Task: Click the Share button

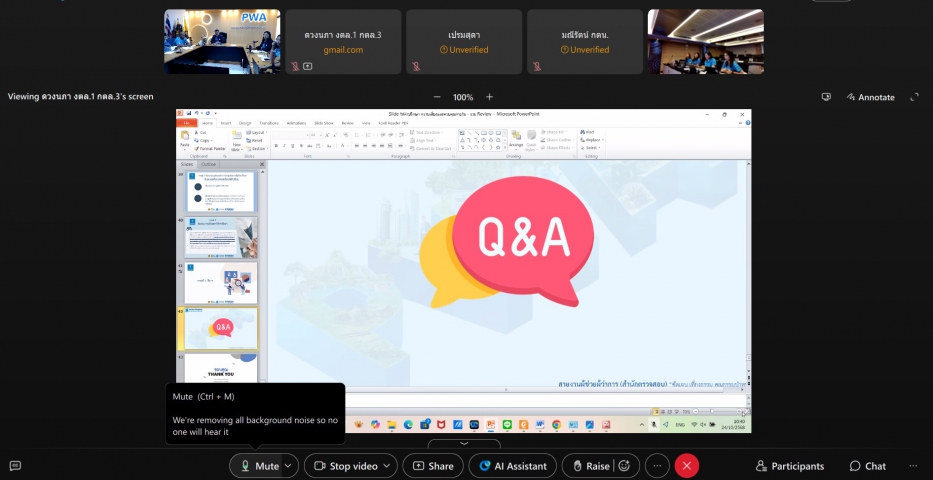Action: click(x=431, y=466)
